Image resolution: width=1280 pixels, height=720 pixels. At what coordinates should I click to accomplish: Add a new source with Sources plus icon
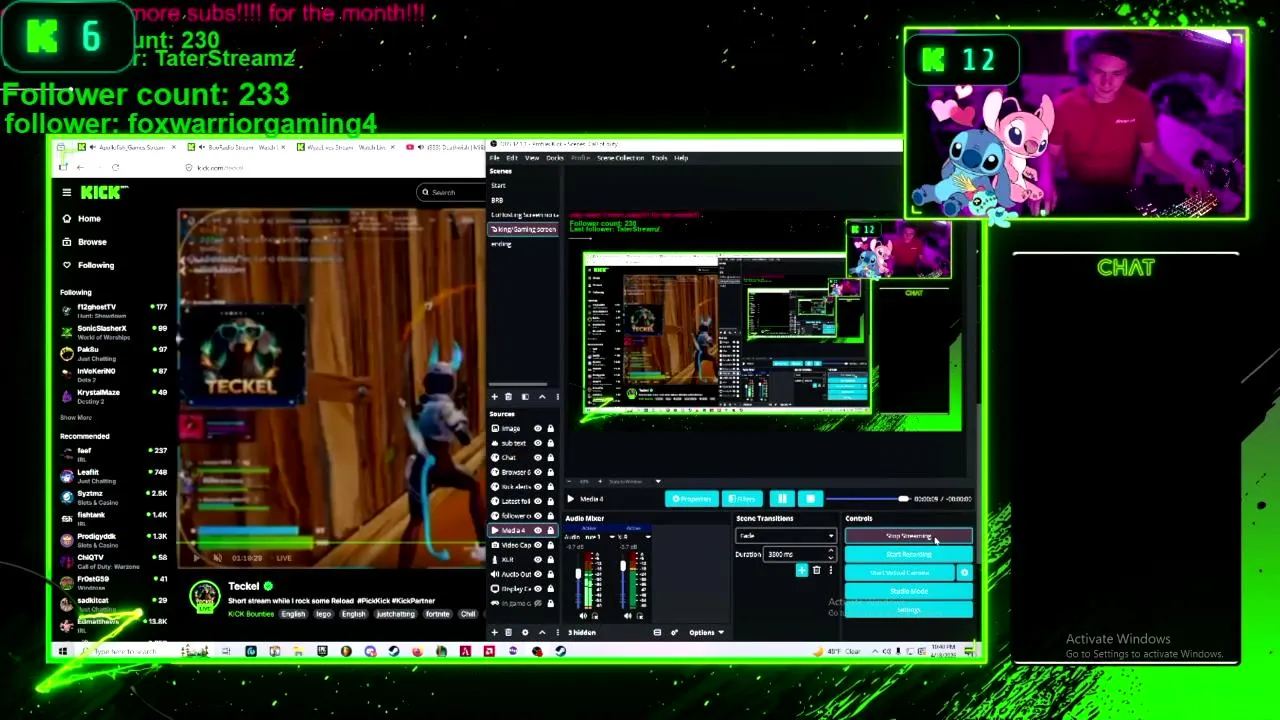[494, 632]
